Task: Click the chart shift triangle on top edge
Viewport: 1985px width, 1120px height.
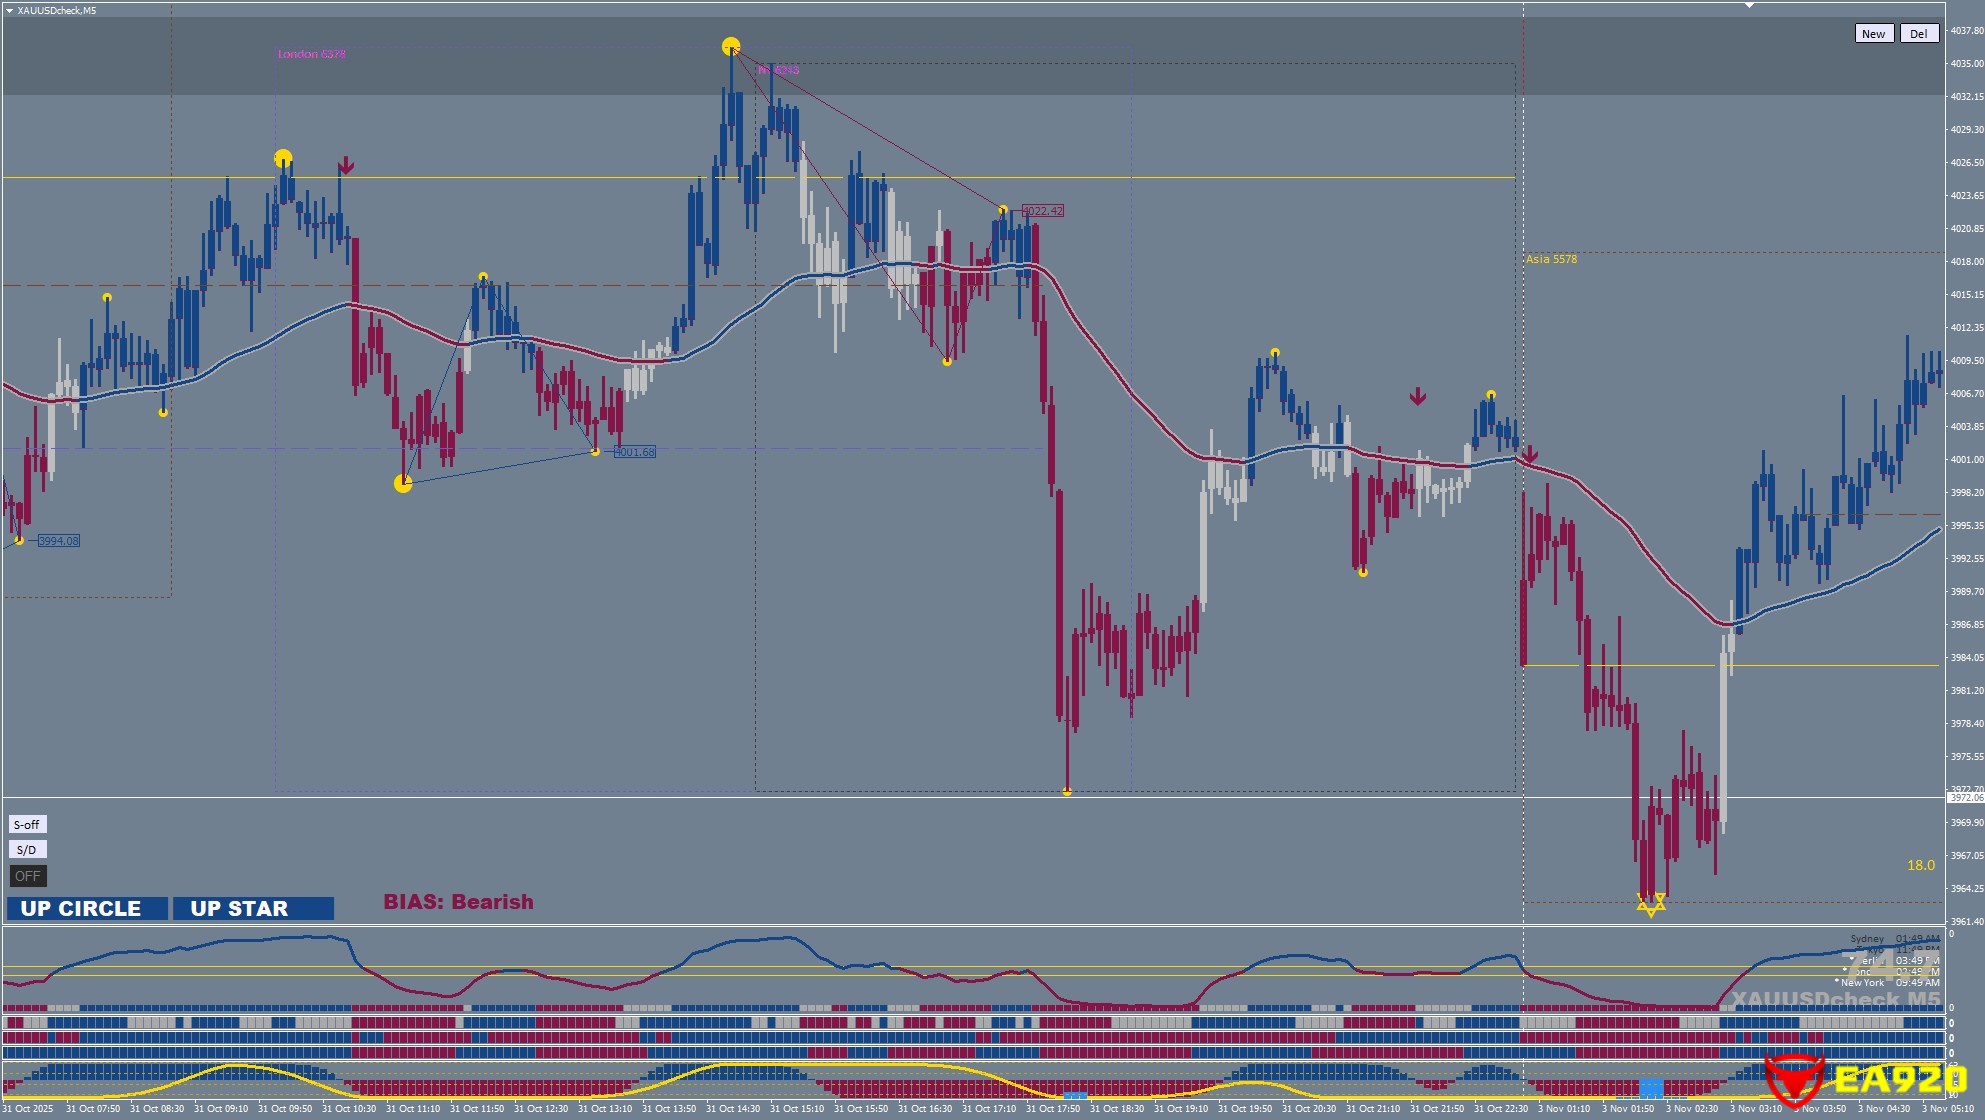Action: (x=1750, y=6)
